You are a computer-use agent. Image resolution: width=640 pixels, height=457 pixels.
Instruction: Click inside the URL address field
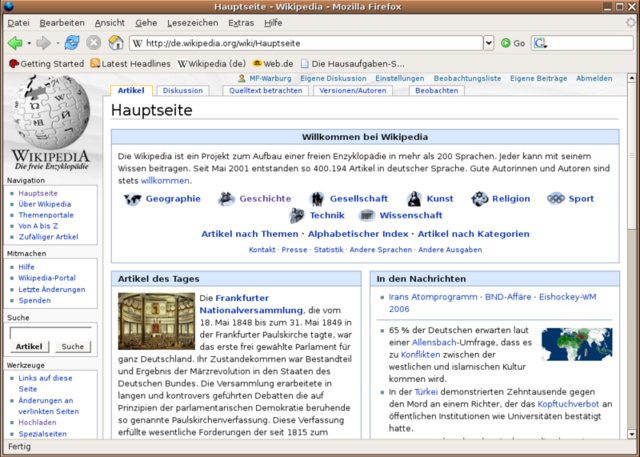click(306, 43)
